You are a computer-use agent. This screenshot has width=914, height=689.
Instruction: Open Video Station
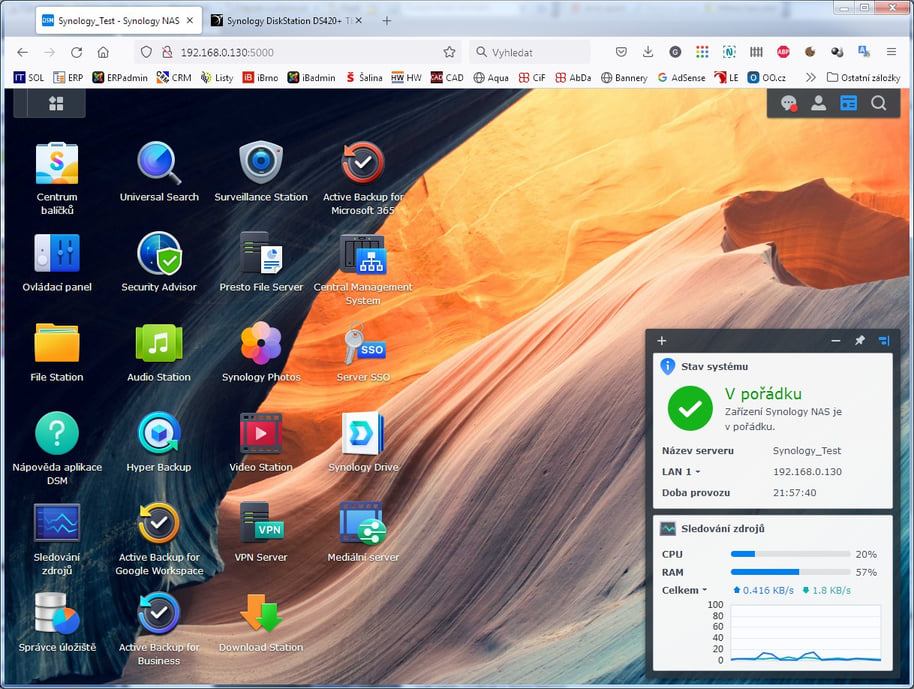point(261,433)
